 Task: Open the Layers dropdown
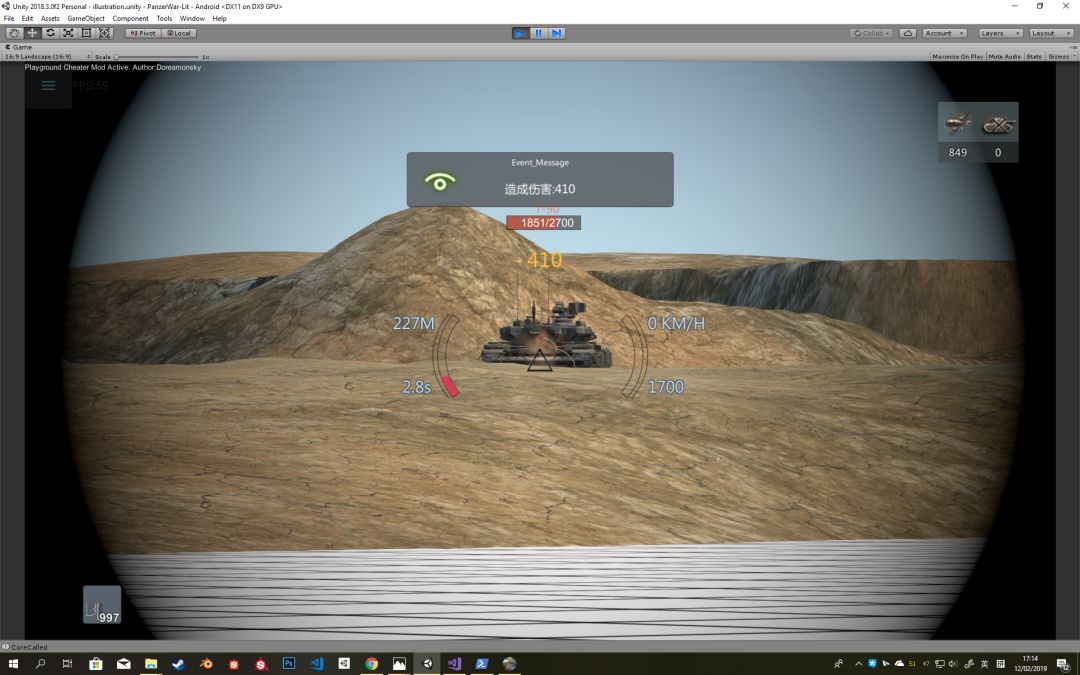[999, 33]
